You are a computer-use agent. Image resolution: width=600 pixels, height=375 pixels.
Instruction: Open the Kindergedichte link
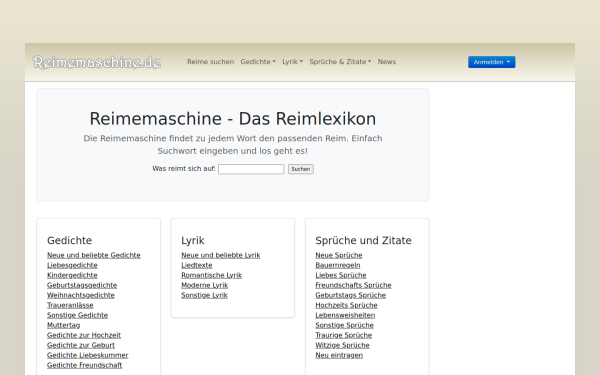(x=72, y=275)
